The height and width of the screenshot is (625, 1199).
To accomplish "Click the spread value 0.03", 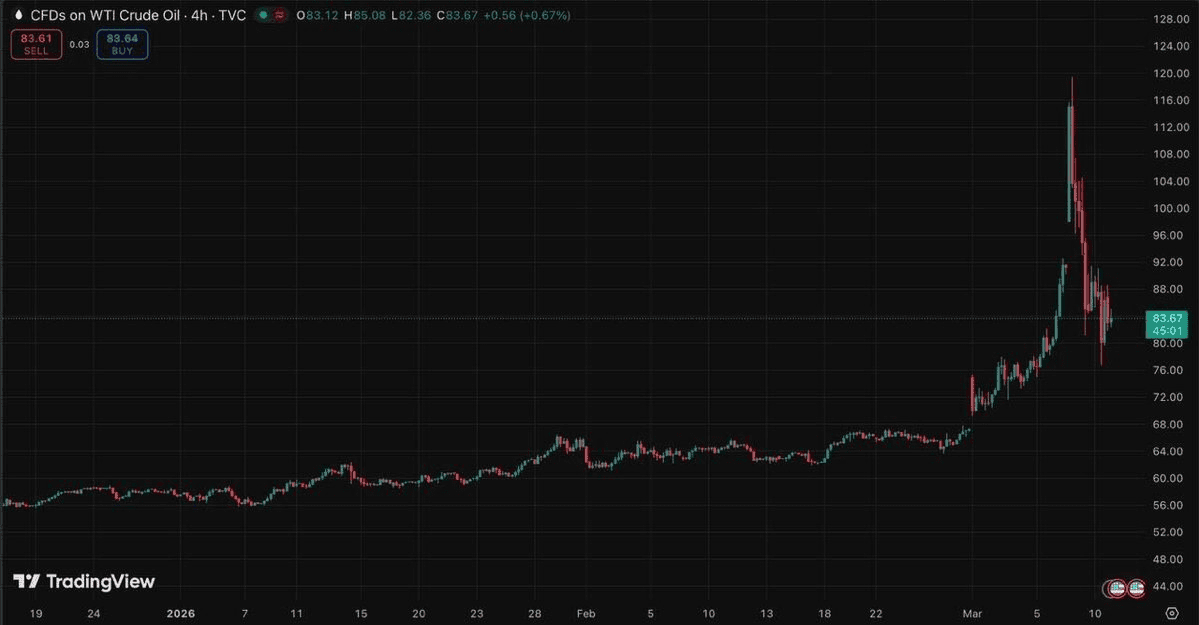I will (x=80, y=44).
